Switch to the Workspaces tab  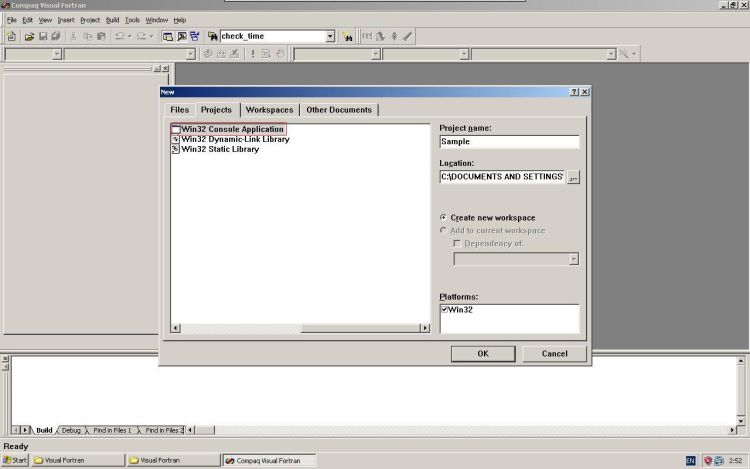tap(269, 110)
